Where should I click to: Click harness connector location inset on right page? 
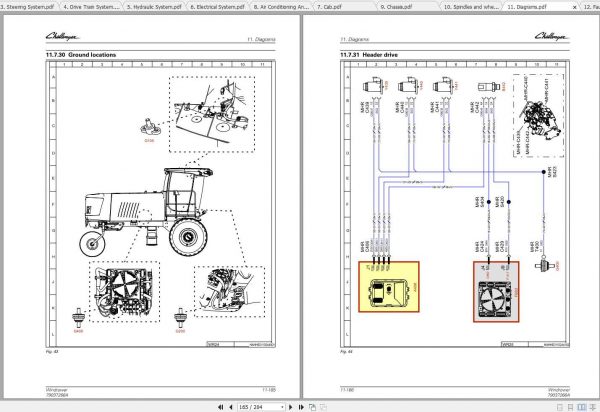538,116
